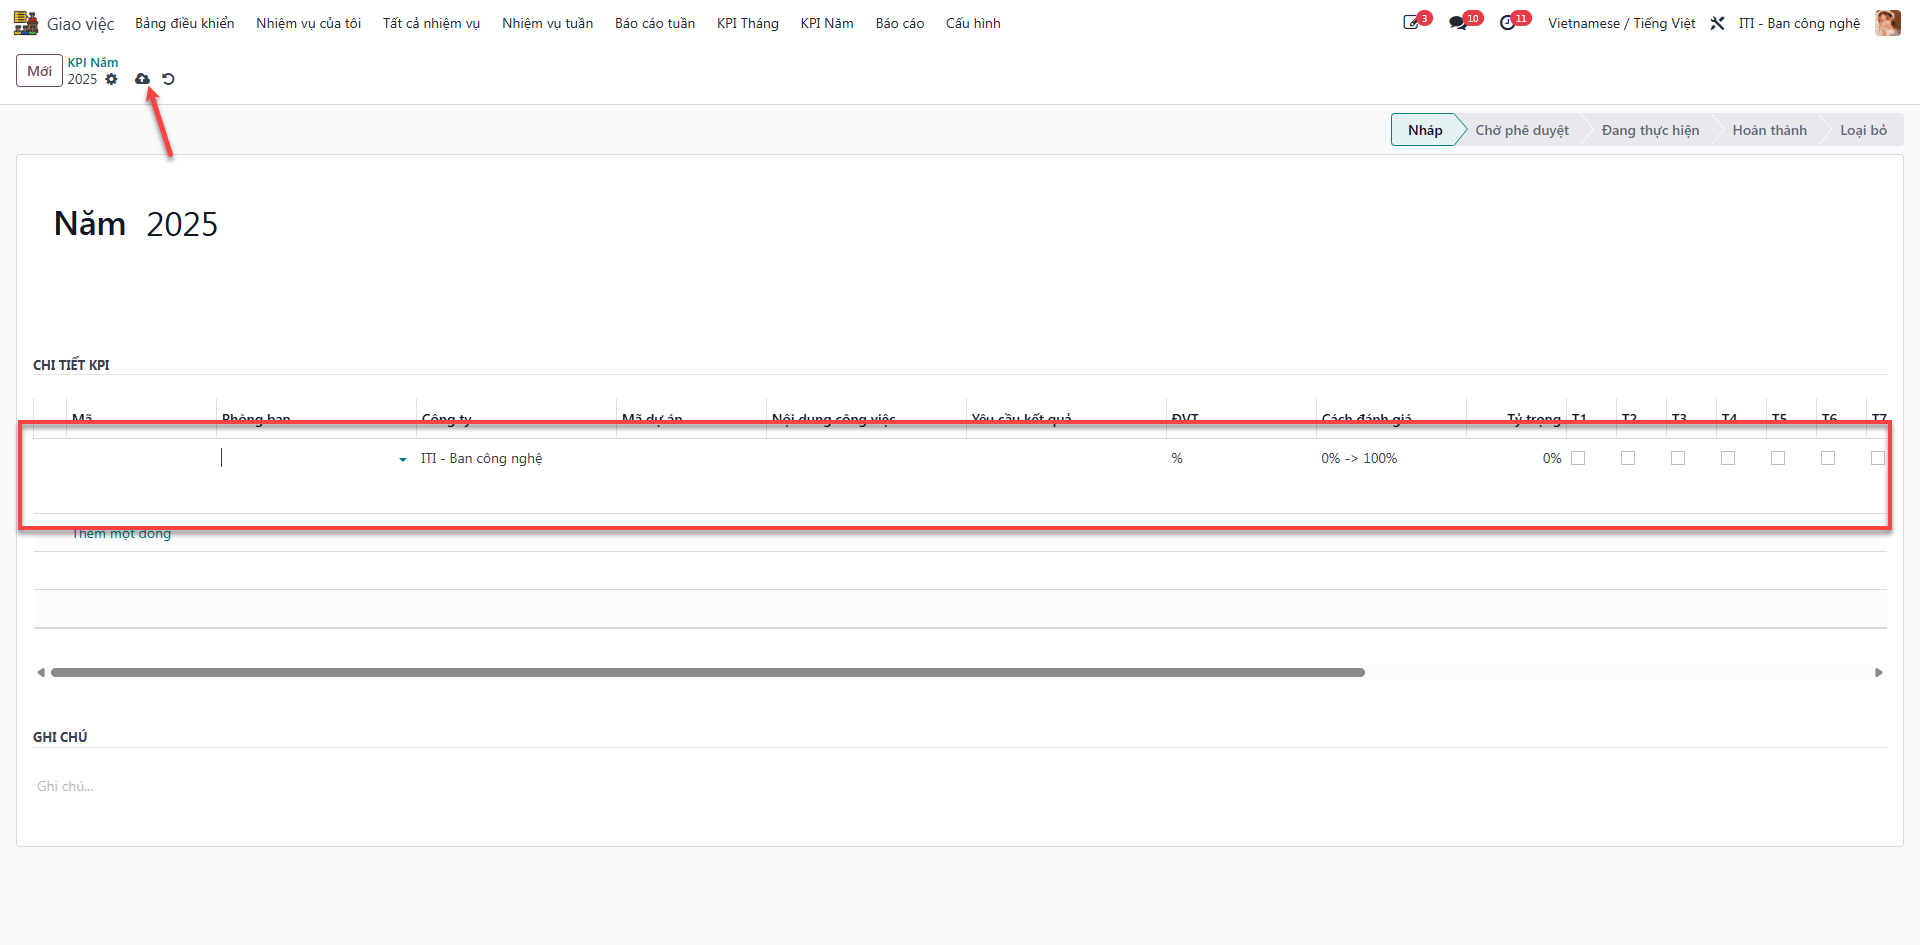Viewport: 1920px width, 945px height.
Task: Open Nhiệm vụ của tôi menu
Action: [309, 23]
